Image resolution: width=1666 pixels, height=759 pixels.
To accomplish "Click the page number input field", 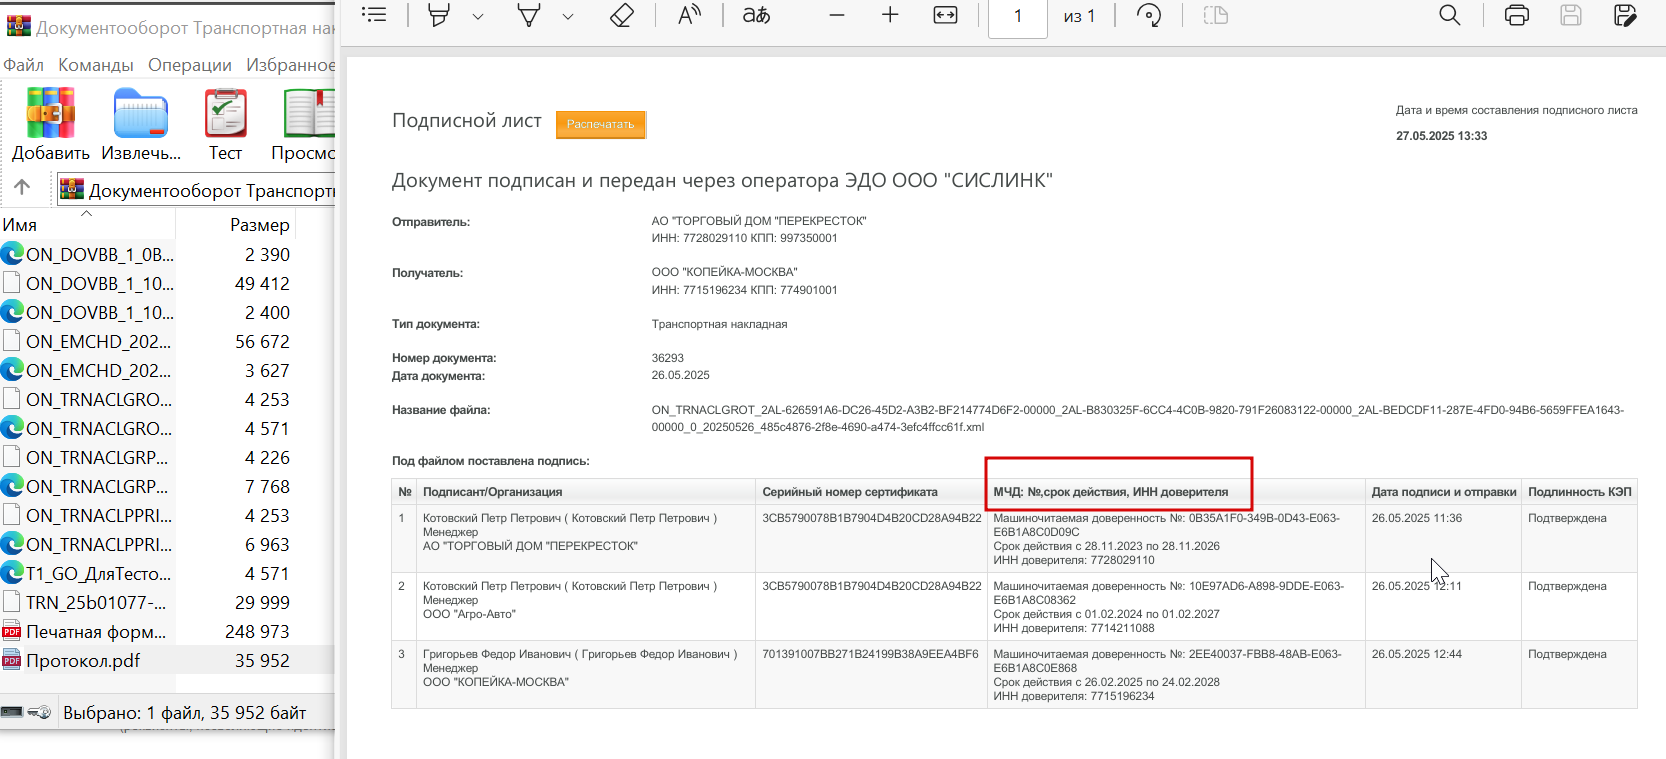I will pyautogui.click(x=1018, y=17).
